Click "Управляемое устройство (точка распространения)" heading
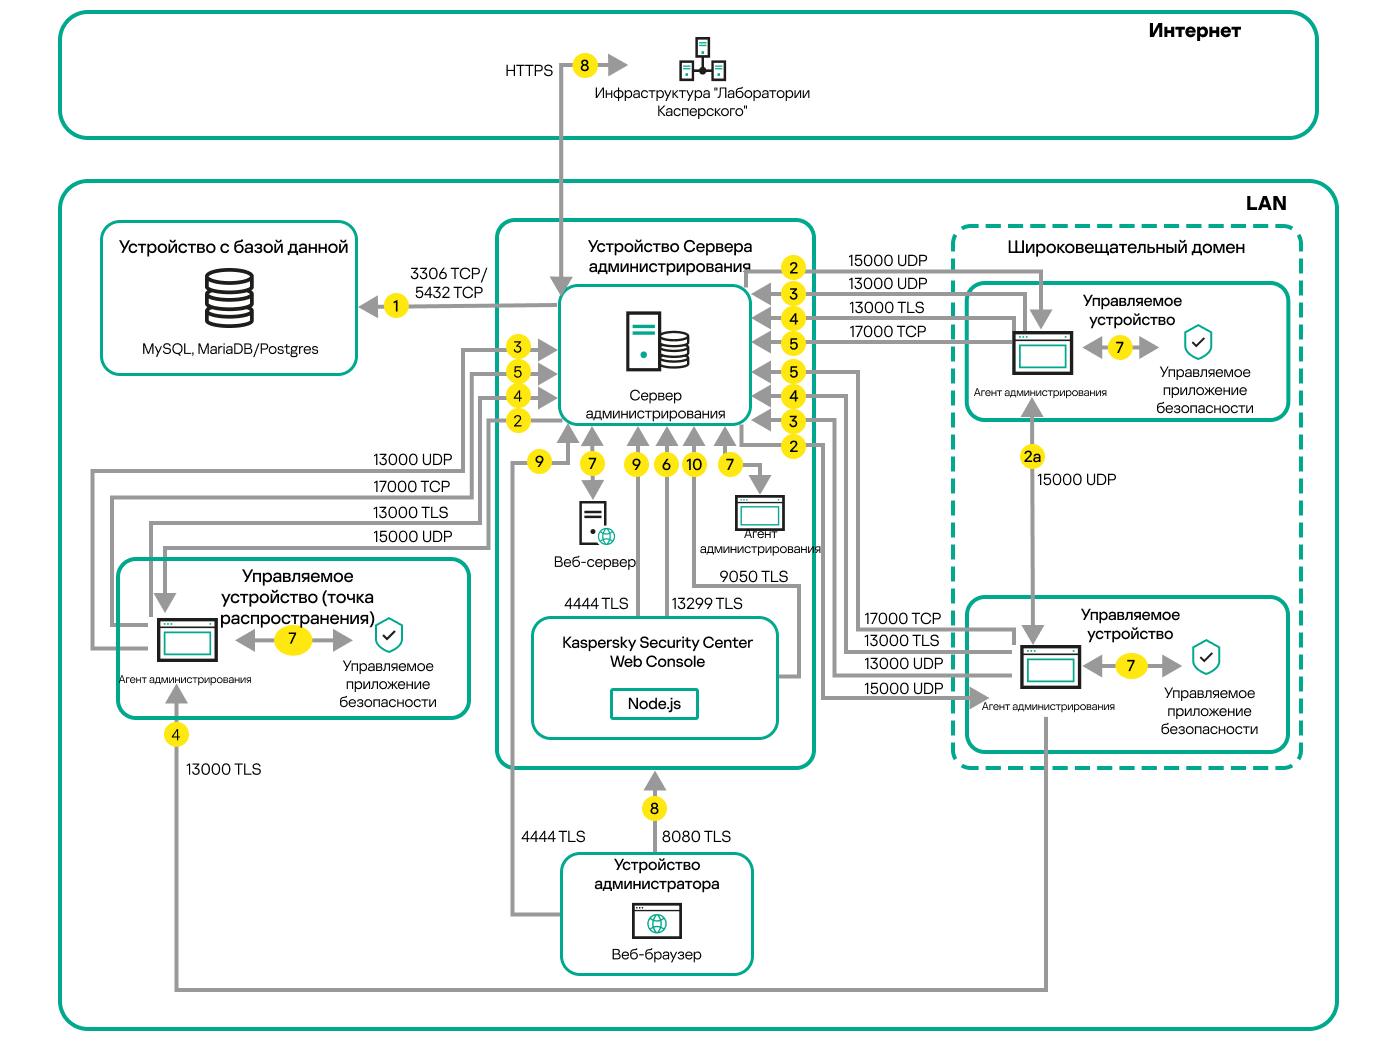Viewport: 1397px width, 1042px height. pyautogui.click(x=298, y=597)
